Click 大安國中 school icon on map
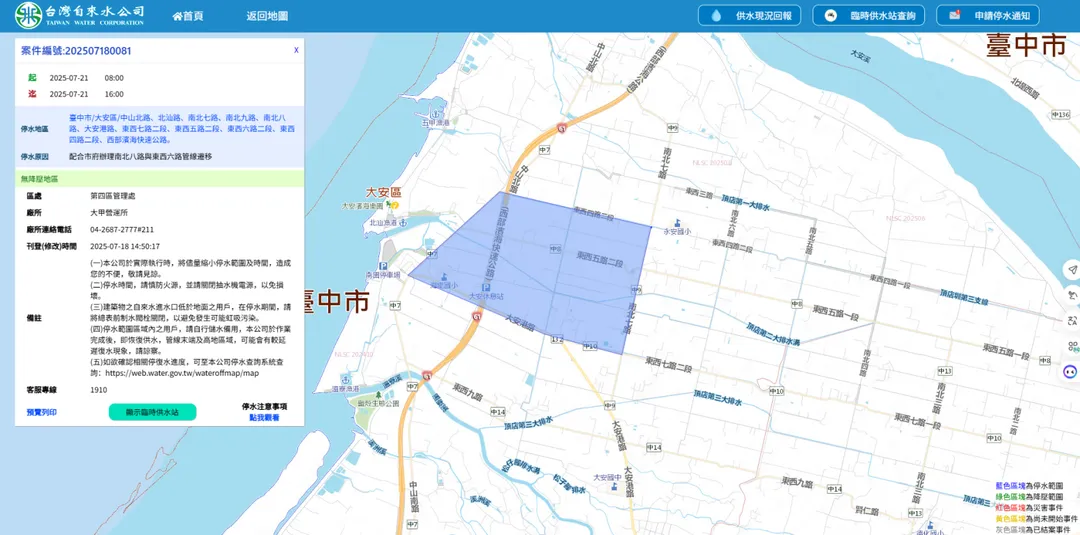This screenshot has height=535, width=1080. pos(616,487)
